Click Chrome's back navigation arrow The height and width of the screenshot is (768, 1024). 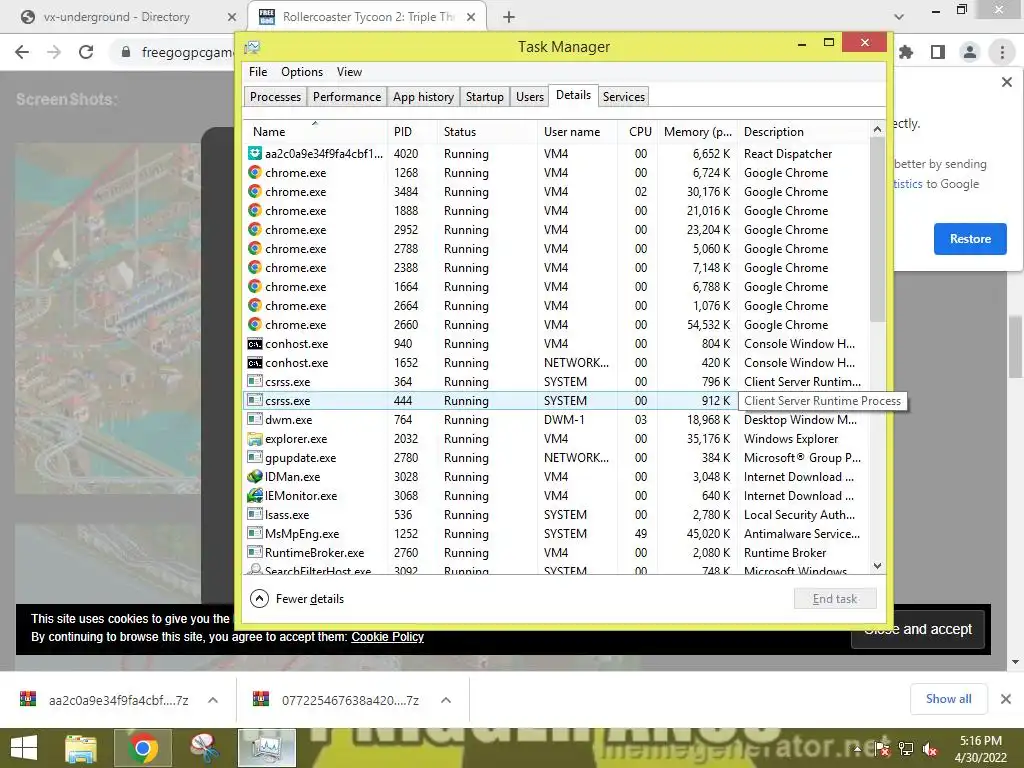[22, 52]
